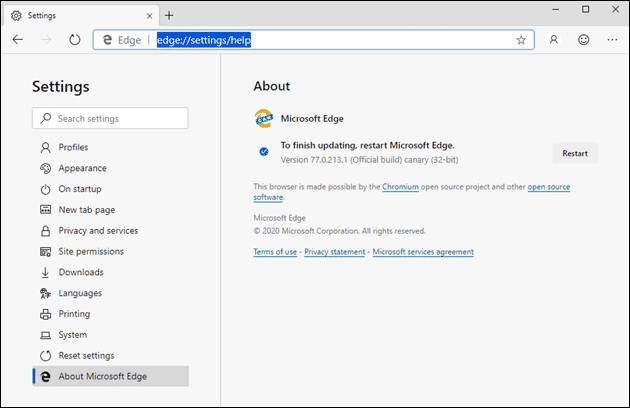The height and width of the screenshot is (408, 630).
Task: Click 'To finish updating, restart Microsoft Edge.'
Action: pyautogui.click(x=368, y=146)
